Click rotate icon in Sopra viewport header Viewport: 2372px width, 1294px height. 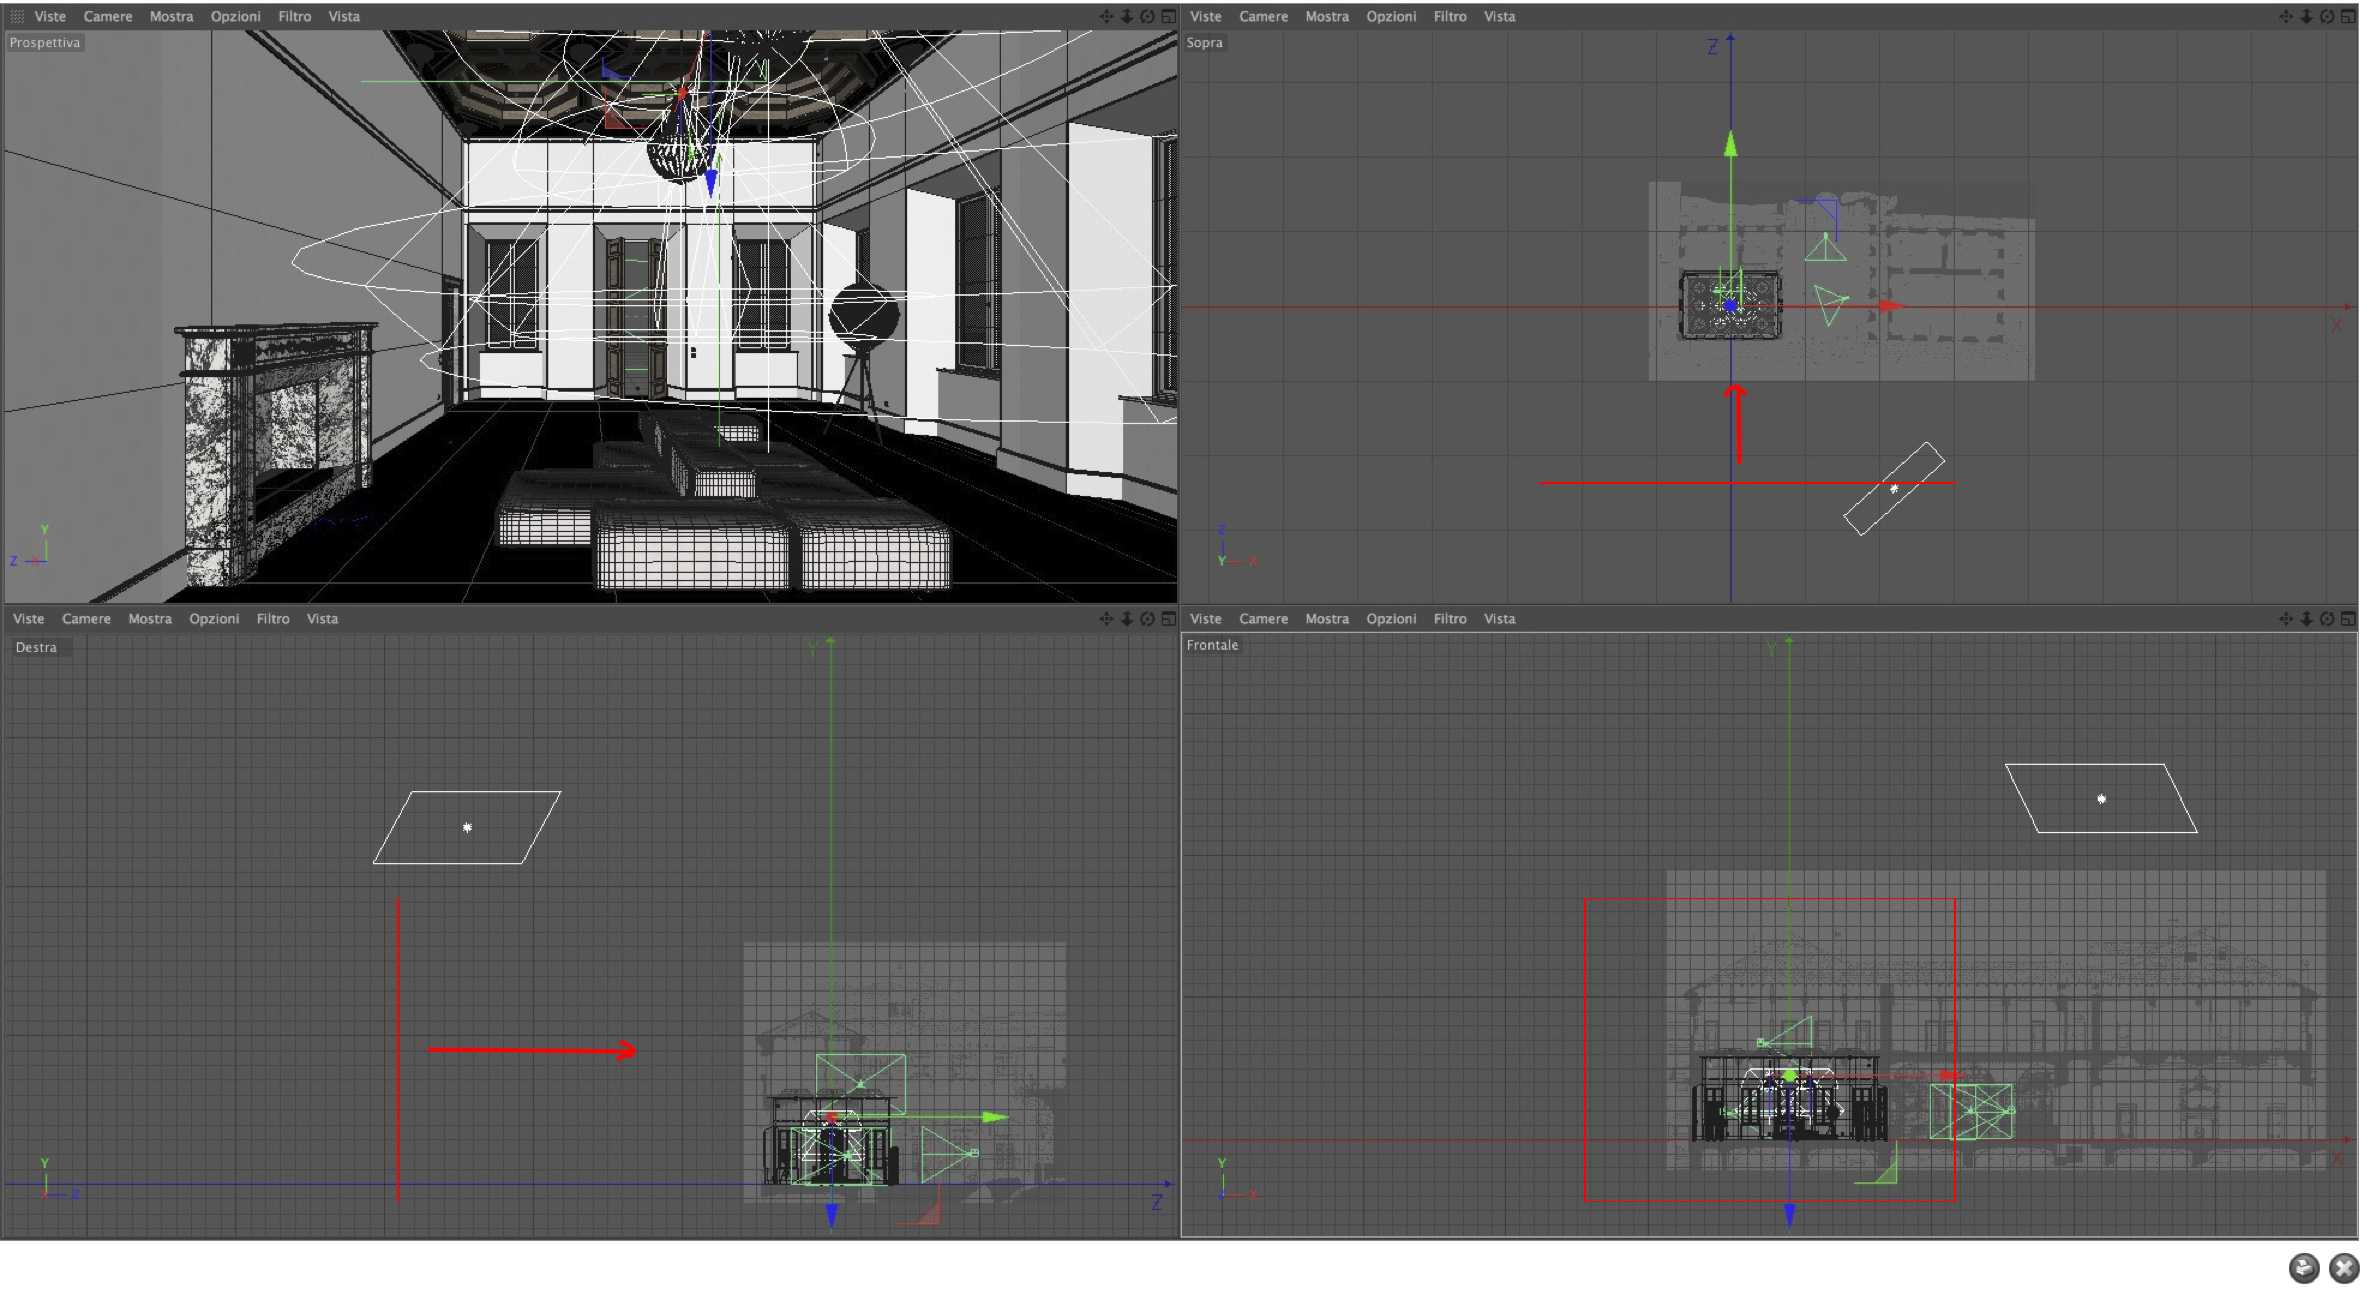click(x=2327, y=17)
